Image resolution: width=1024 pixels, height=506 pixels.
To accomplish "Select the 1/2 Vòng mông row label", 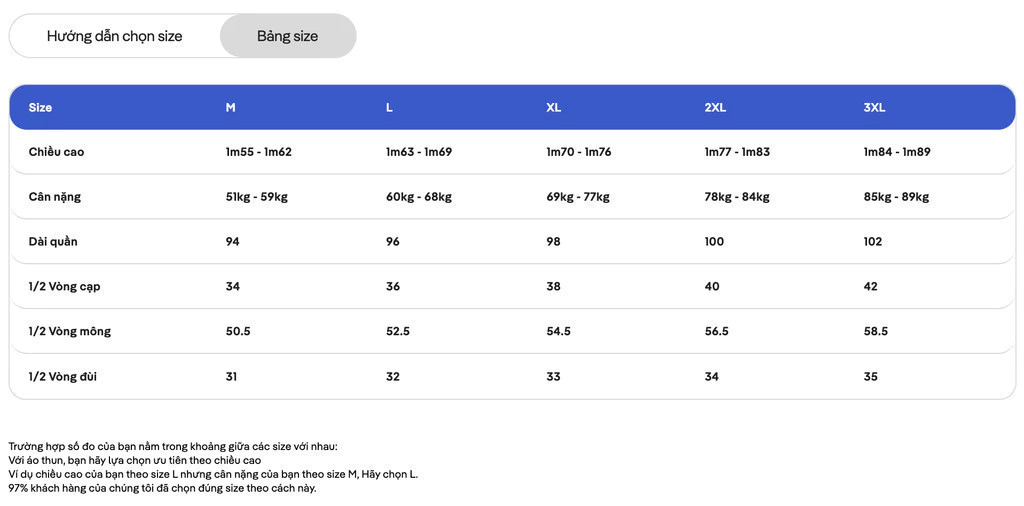I will [70, 332].
